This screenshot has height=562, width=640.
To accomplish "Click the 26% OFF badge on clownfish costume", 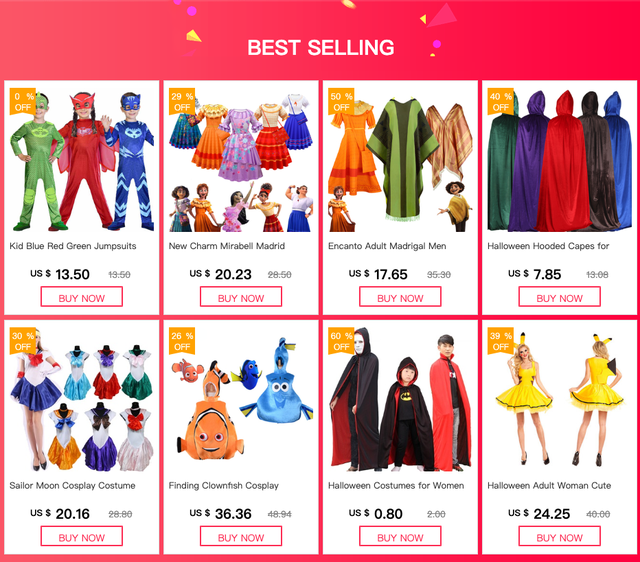I will pyautogui.click(x=182, y=341).
